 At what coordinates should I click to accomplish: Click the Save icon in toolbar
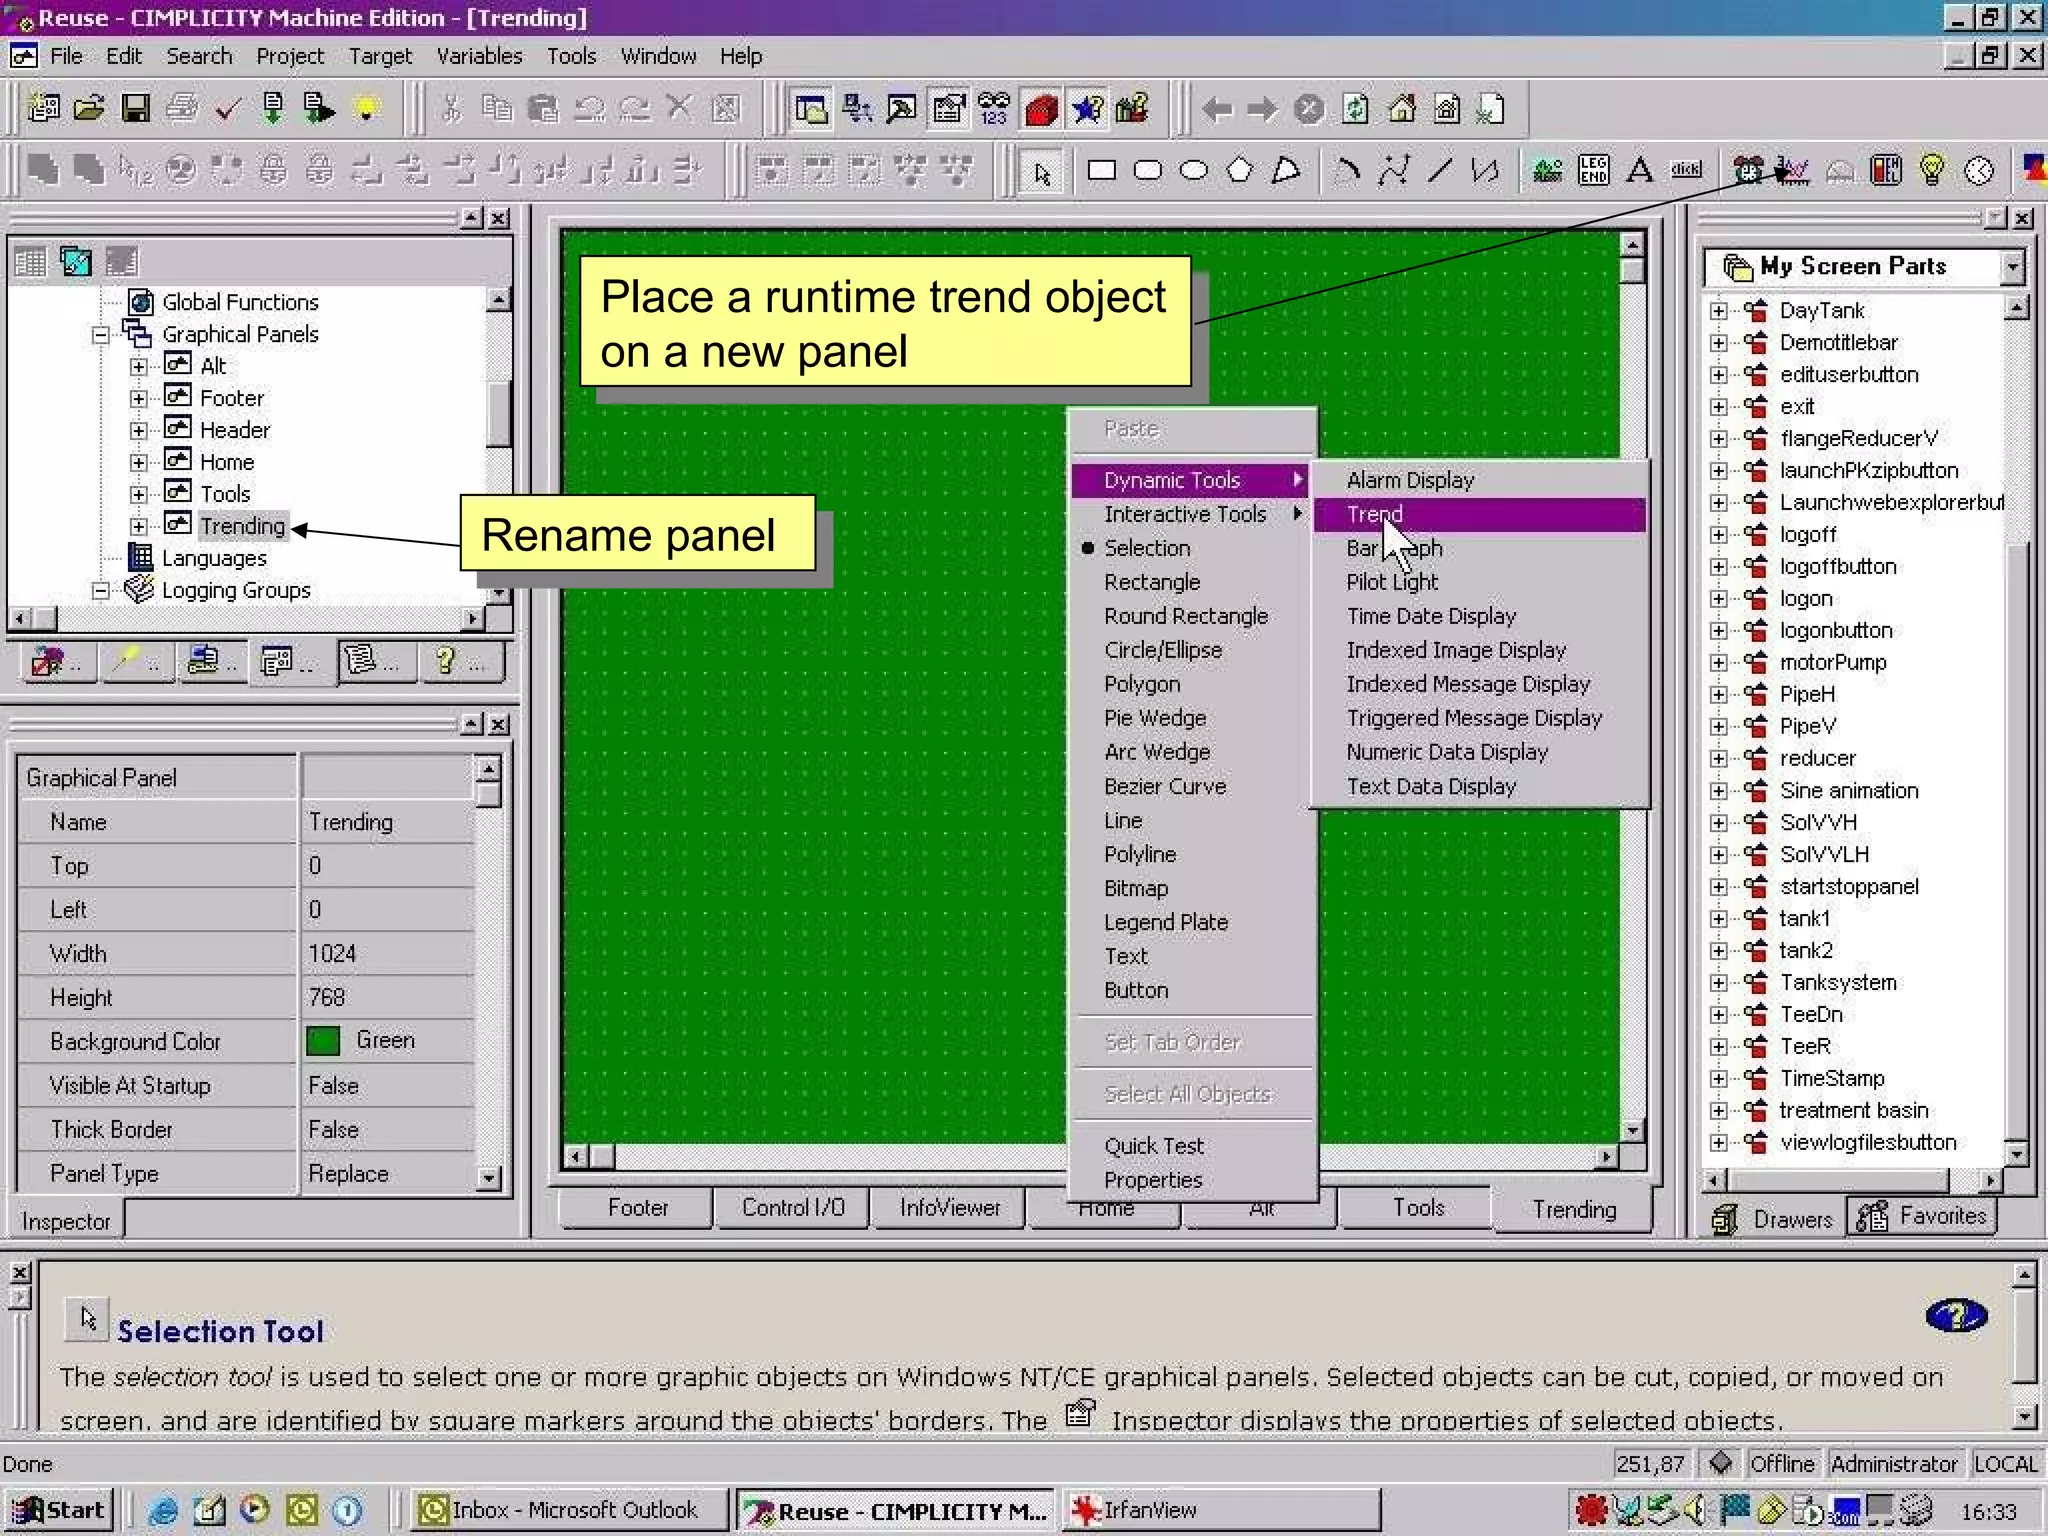tap(135, 109)
